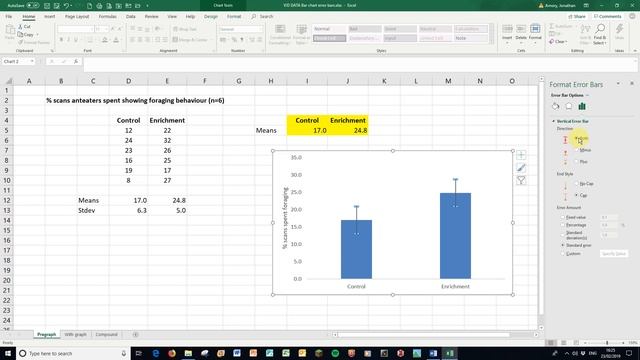640x360 pixels.
Task: Switch to the Design ribbon tab
Action: (x=211, y=16)
